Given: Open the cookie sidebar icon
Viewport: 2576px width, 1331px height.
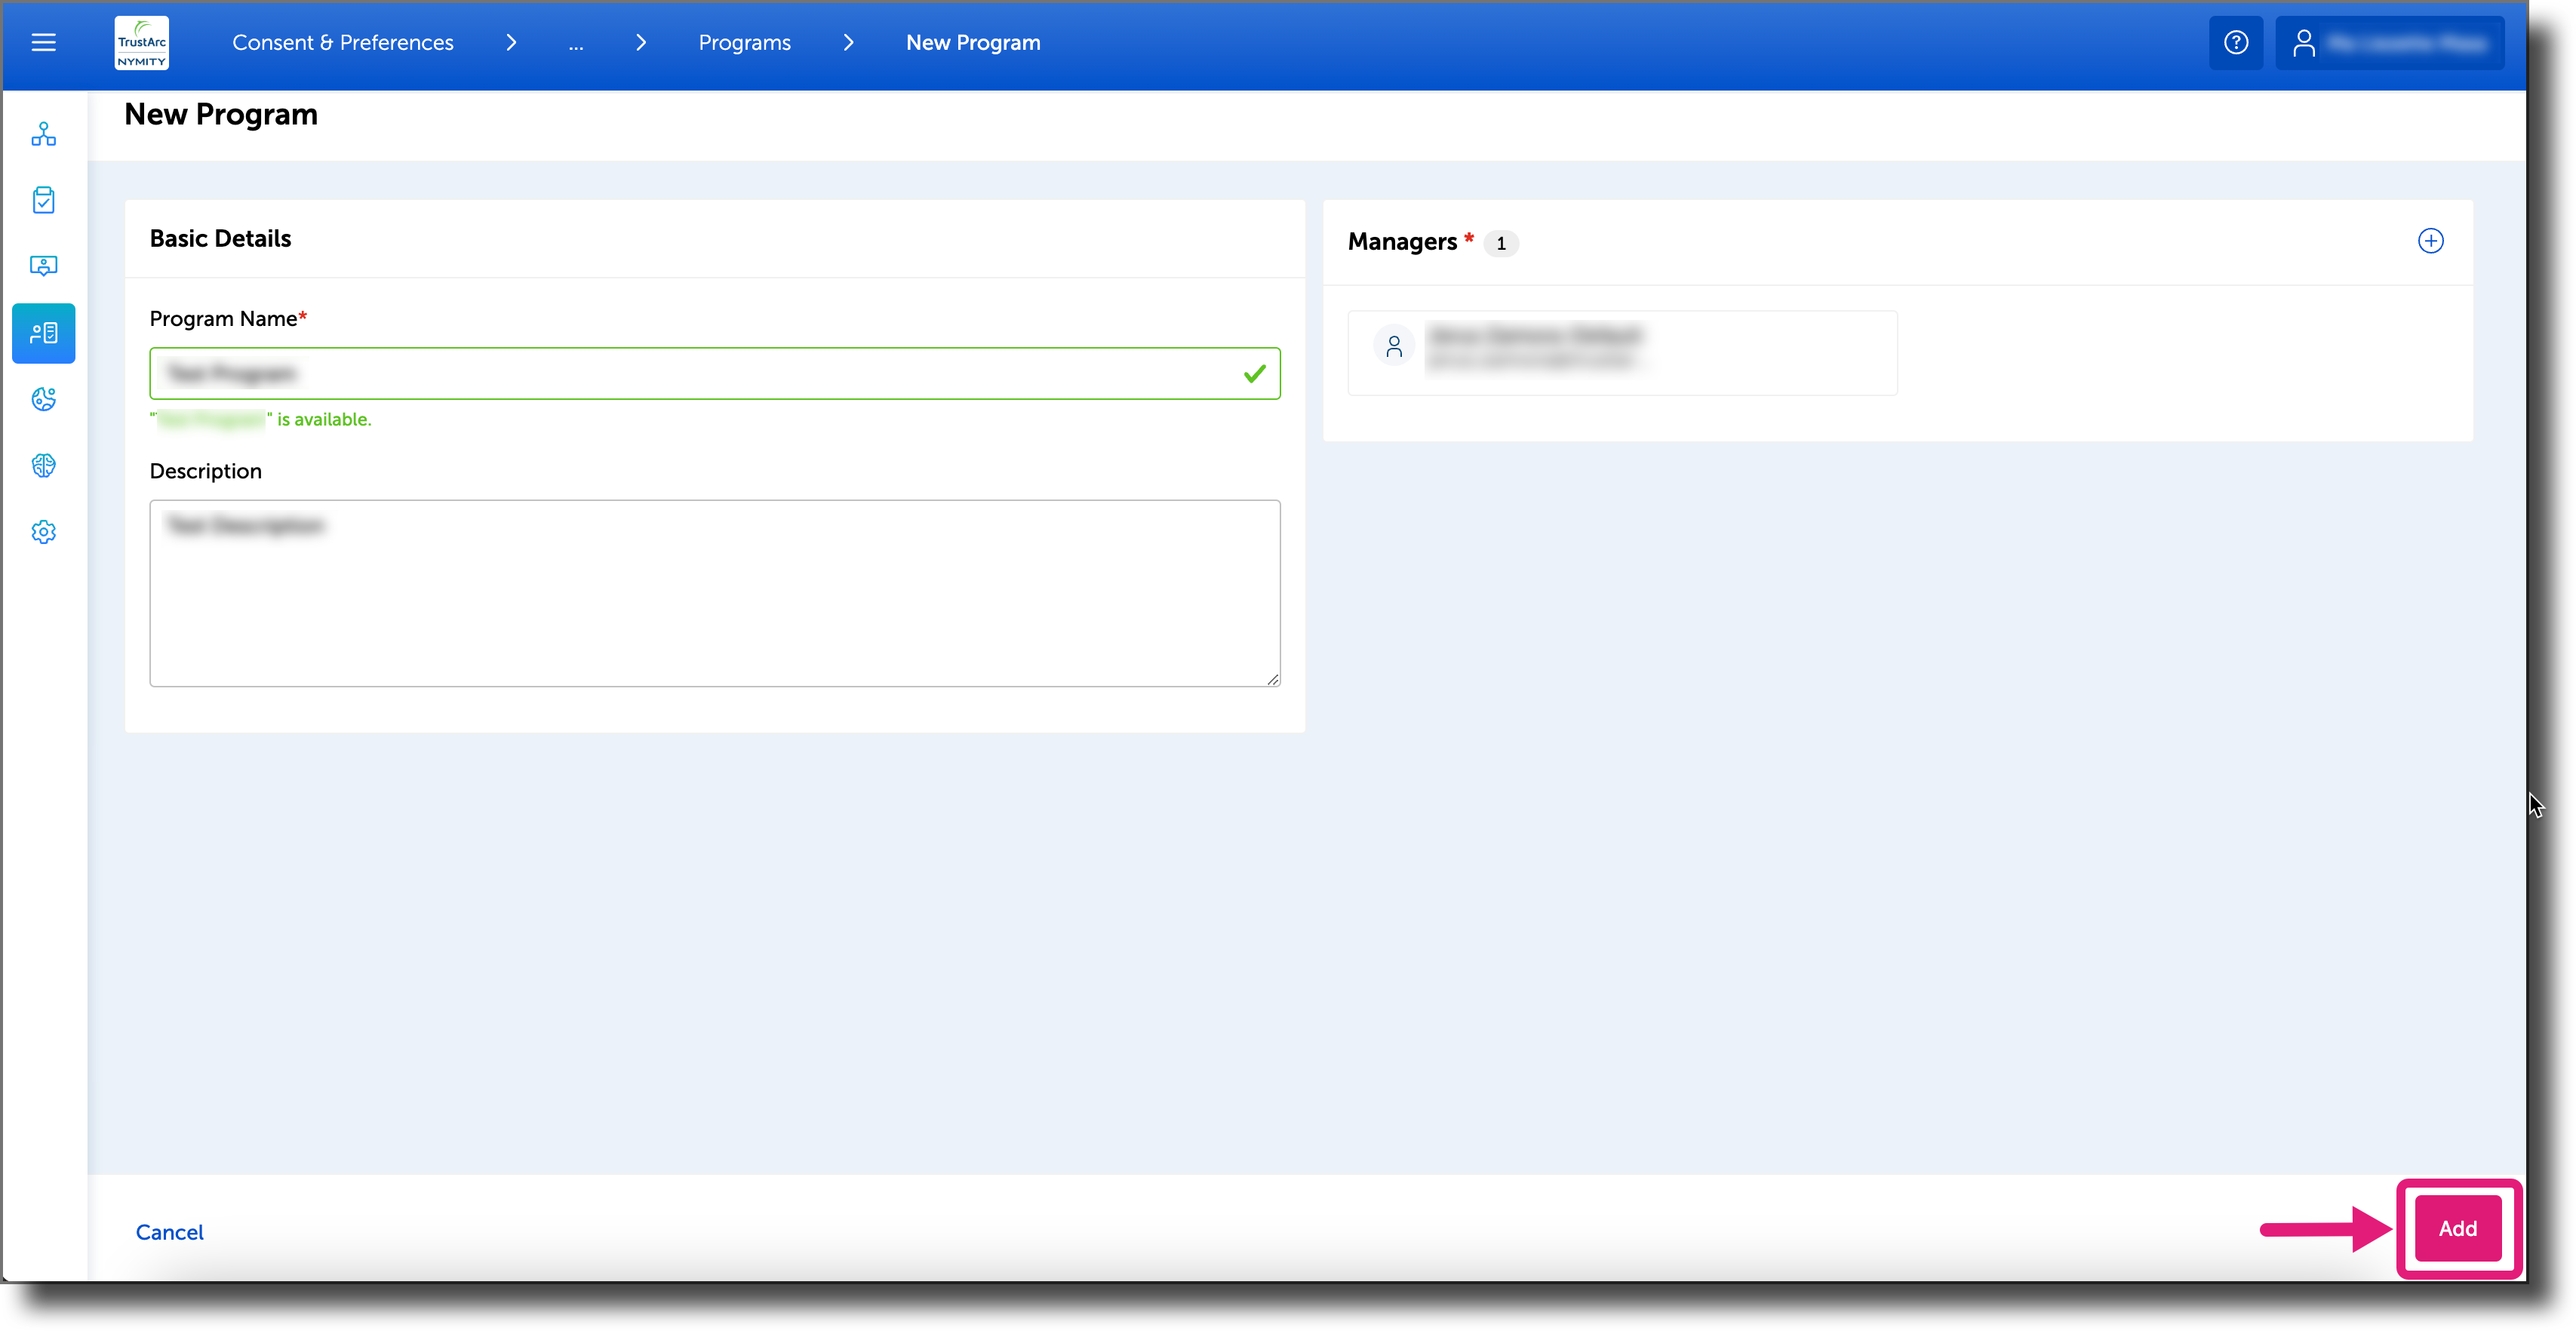Looking at the screenshot, I should point(44,399).
